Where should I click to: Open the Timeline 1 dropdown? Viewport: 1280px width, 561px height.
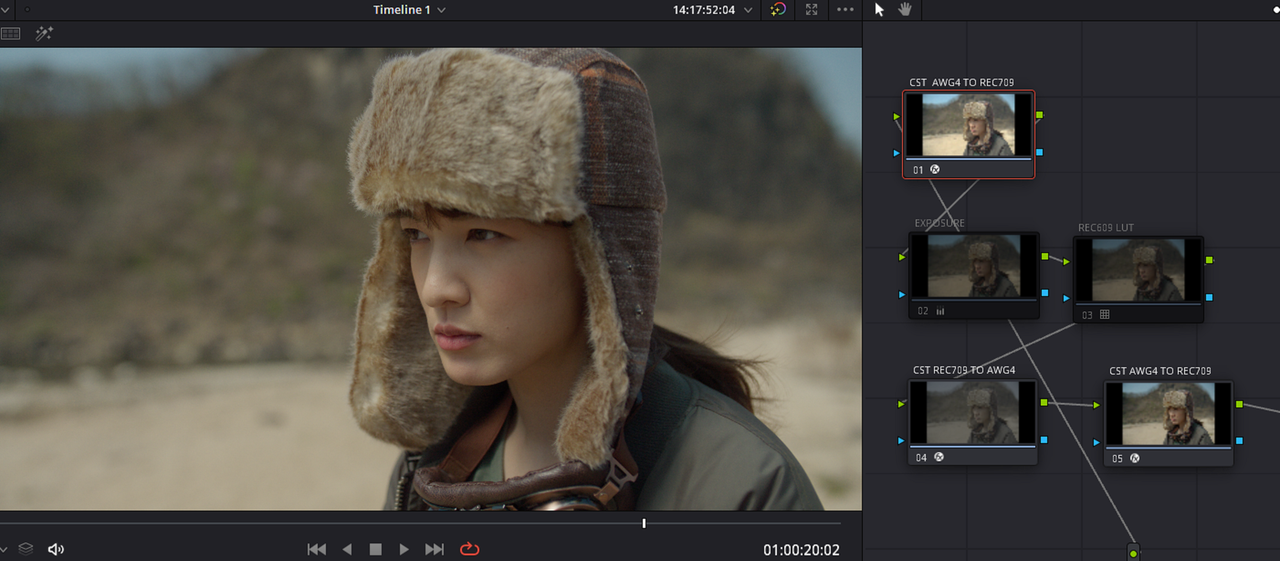tap(409, 10)
